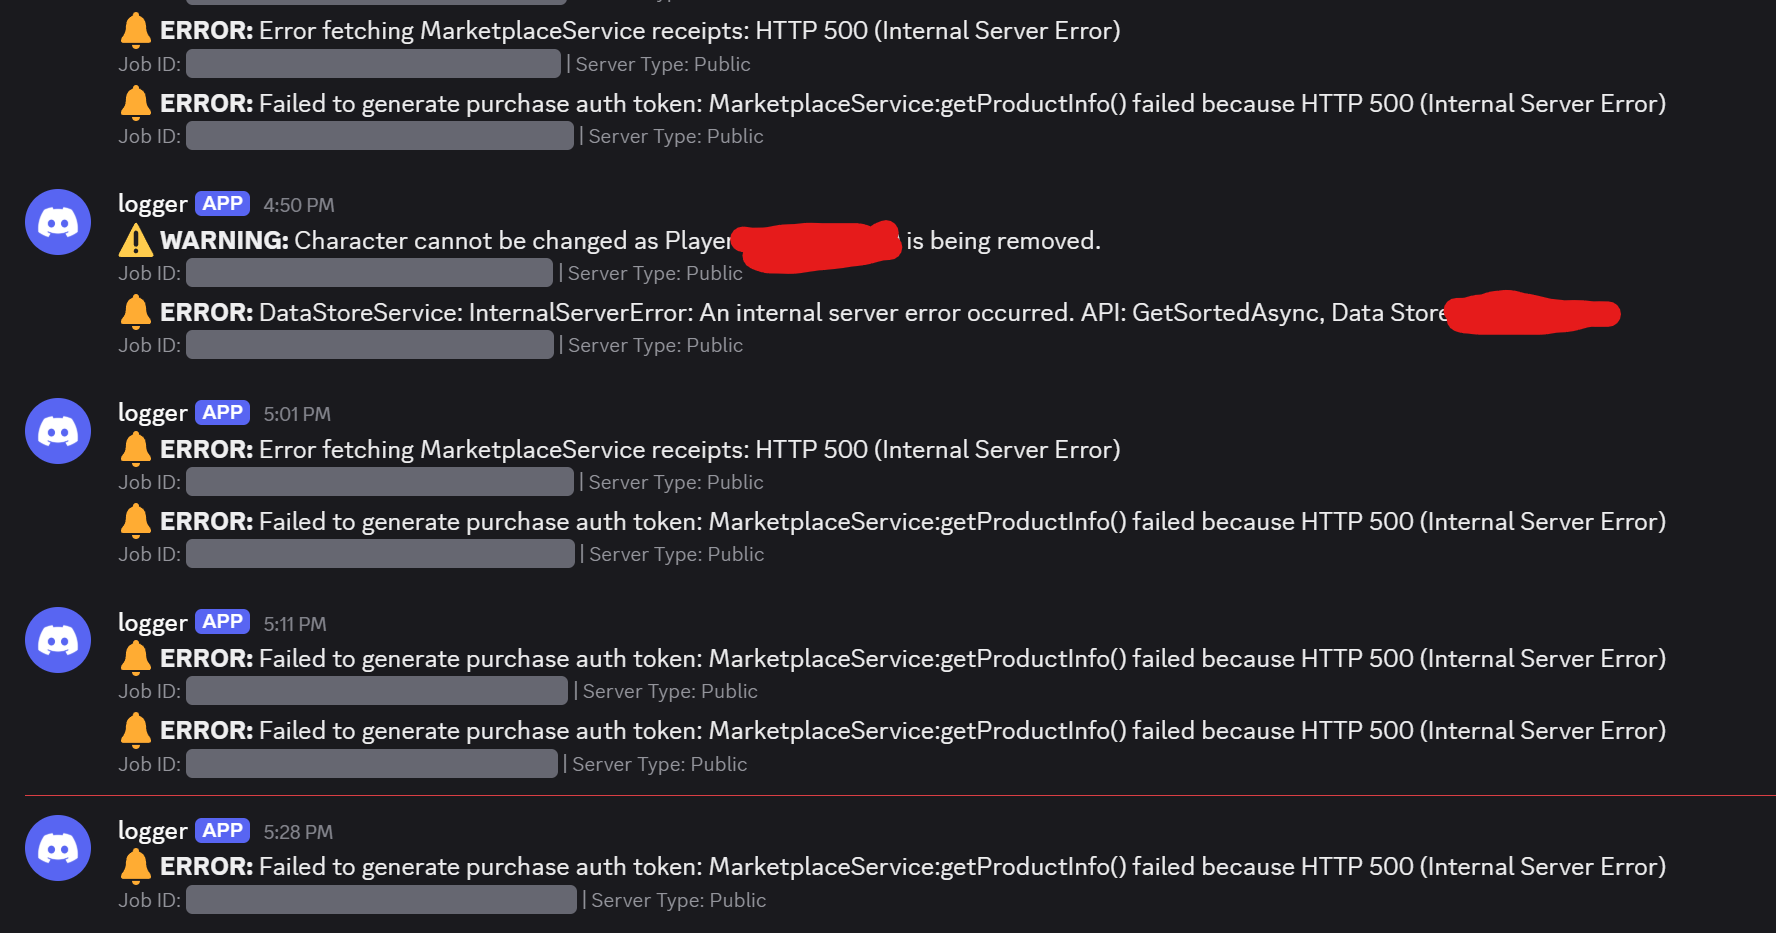Click the Discord avatar beside the 5:11 PM message
Viewport: 1776px width, 933px height.
point(58,640)
